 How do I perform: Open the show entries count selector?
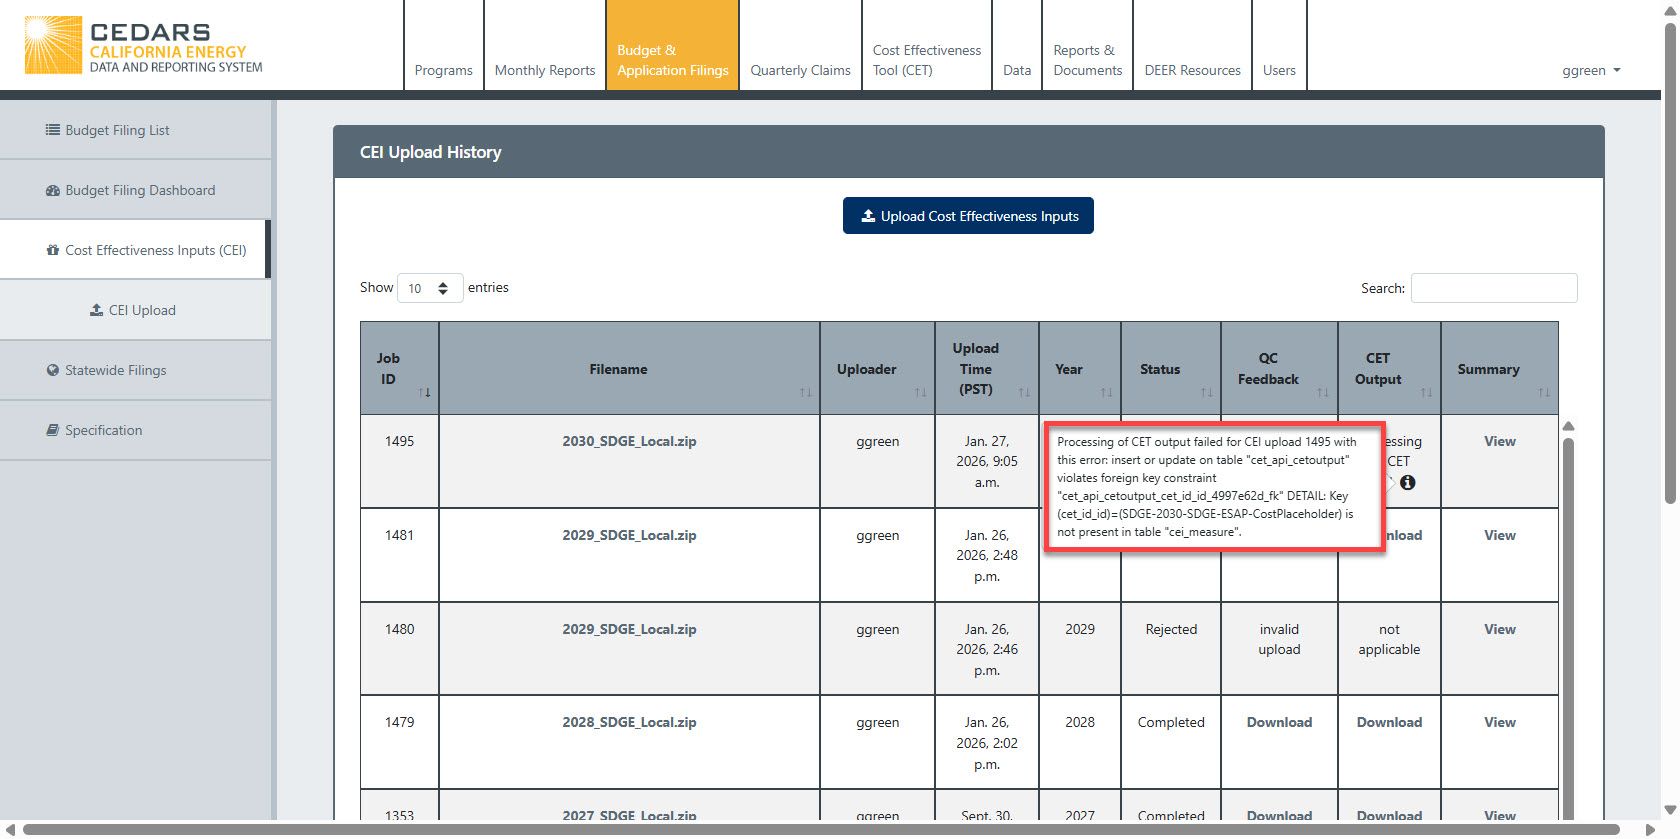429,288
